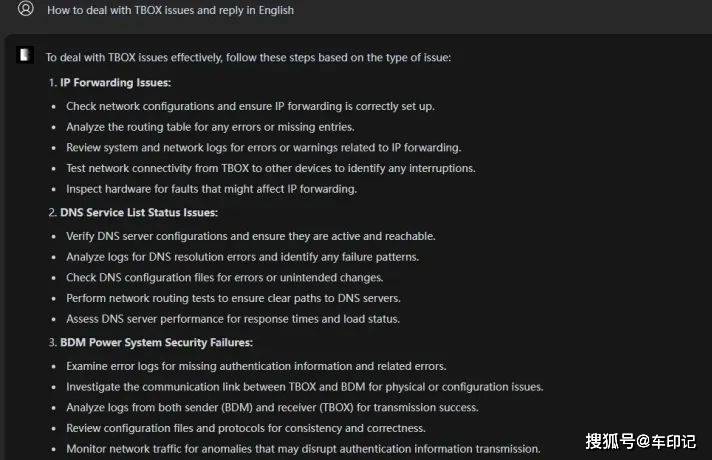Viewport: 712px width, 460px height.
Task: Click the 'Assess DNS server performance' bullet
Action: 233,319
